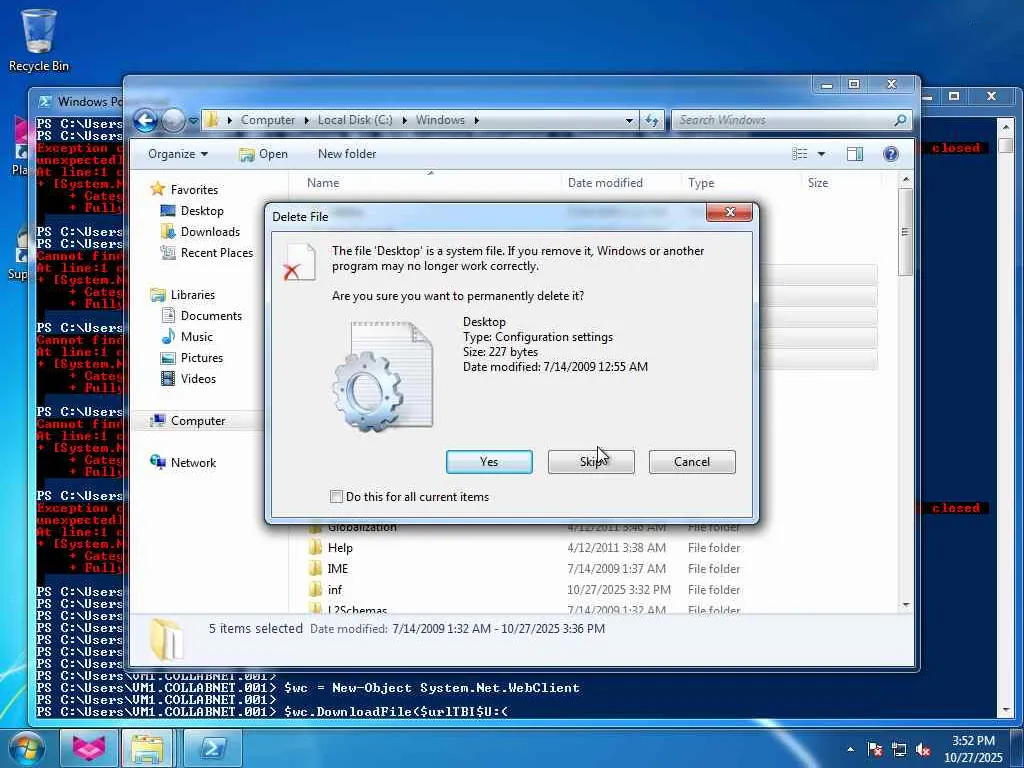Select the Help folder row

(x=591, y=547)
